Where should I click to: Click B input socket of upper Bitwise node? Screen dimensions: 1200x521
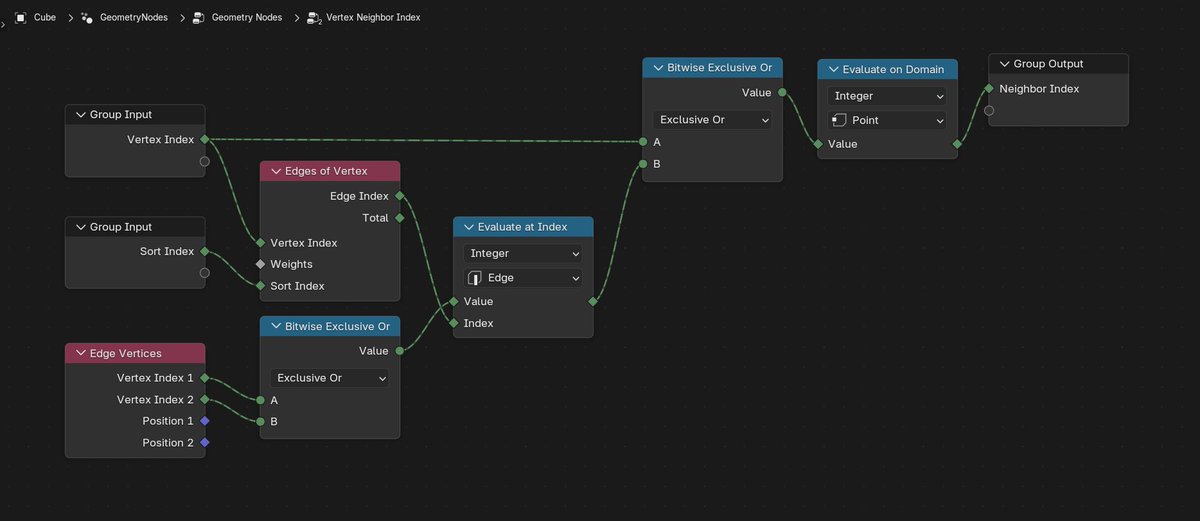pyautogui.click(x=643, y=163)
